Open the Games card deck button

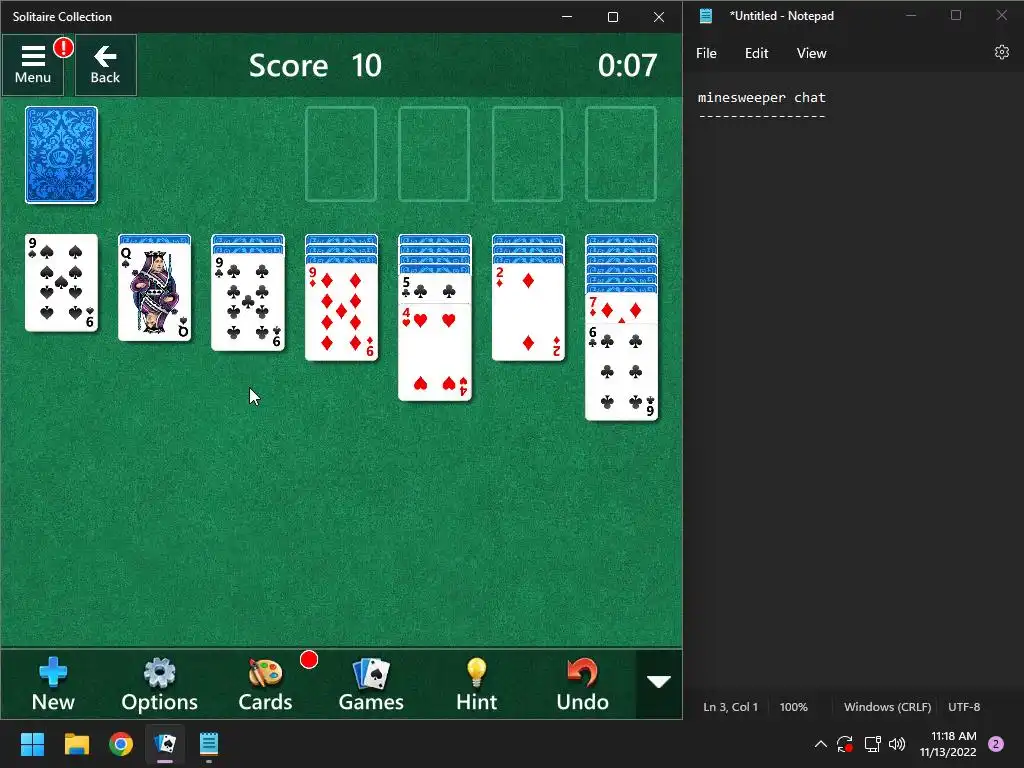371,684
